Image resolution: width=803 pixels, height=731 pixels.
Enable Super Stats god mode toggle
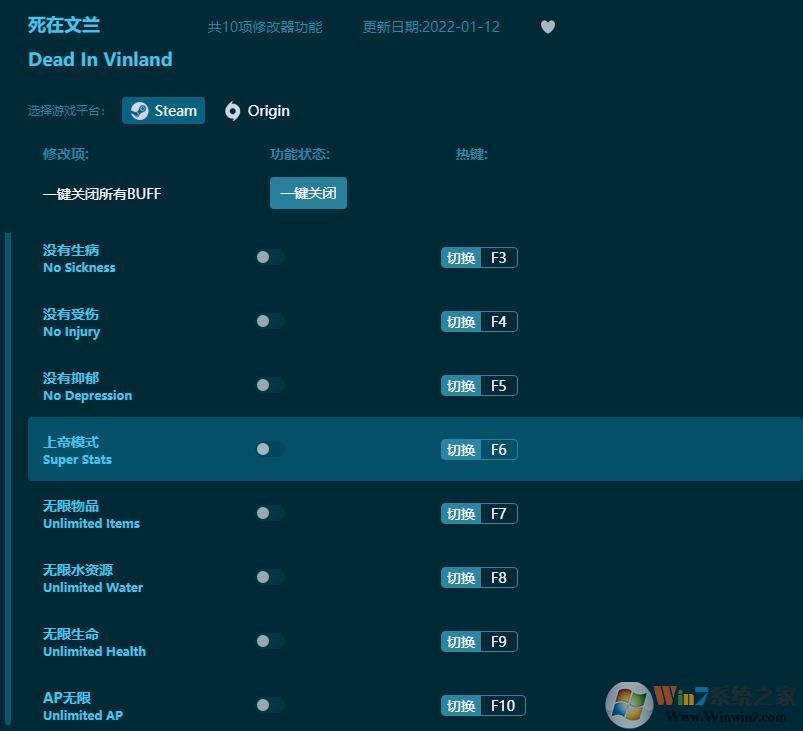[x=268, y=449]
